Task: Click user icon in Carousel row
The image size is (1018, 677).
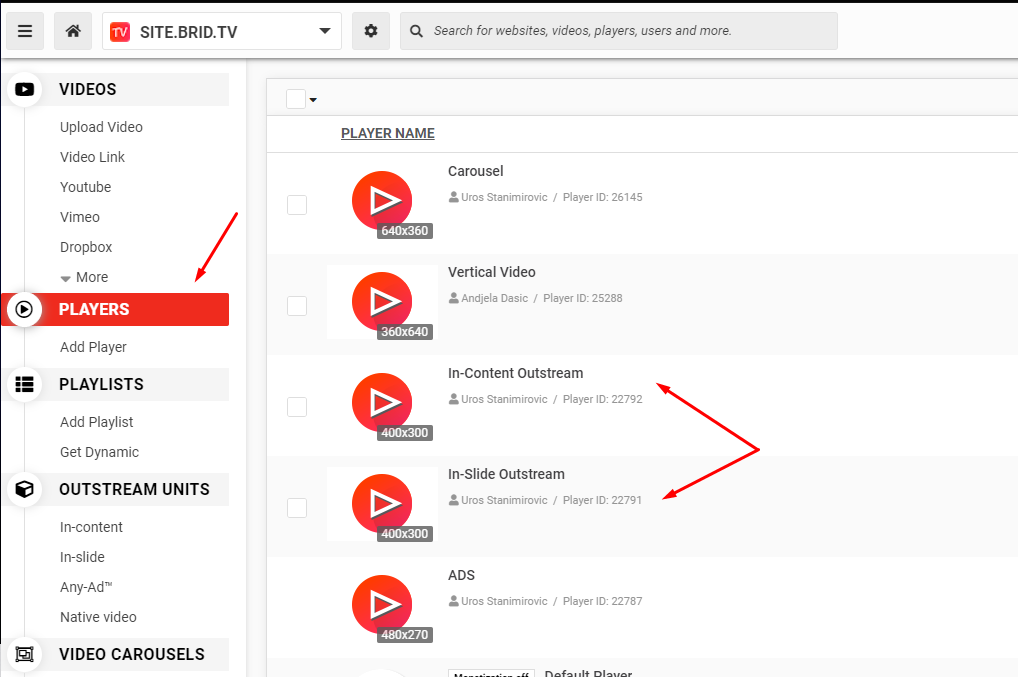Action: pos(454,197)
